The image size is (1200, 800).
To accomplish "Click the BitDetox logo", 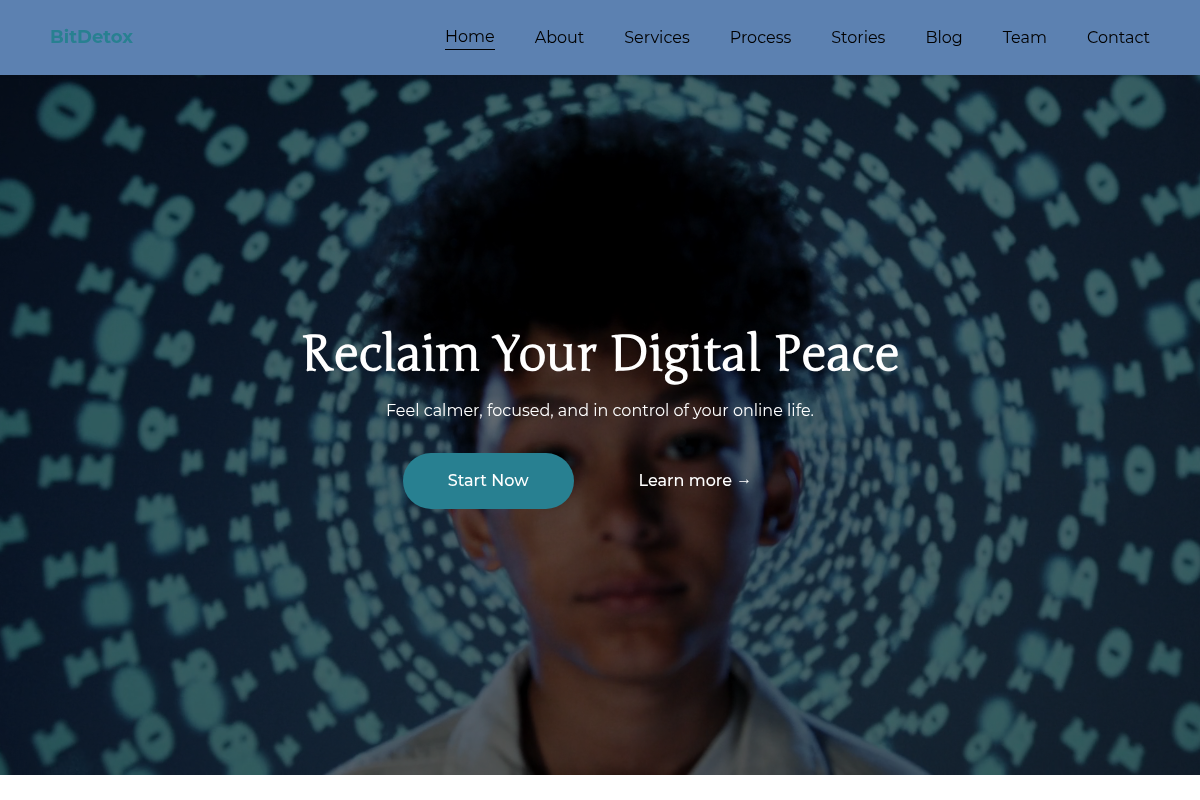I will tap(91, 37).
